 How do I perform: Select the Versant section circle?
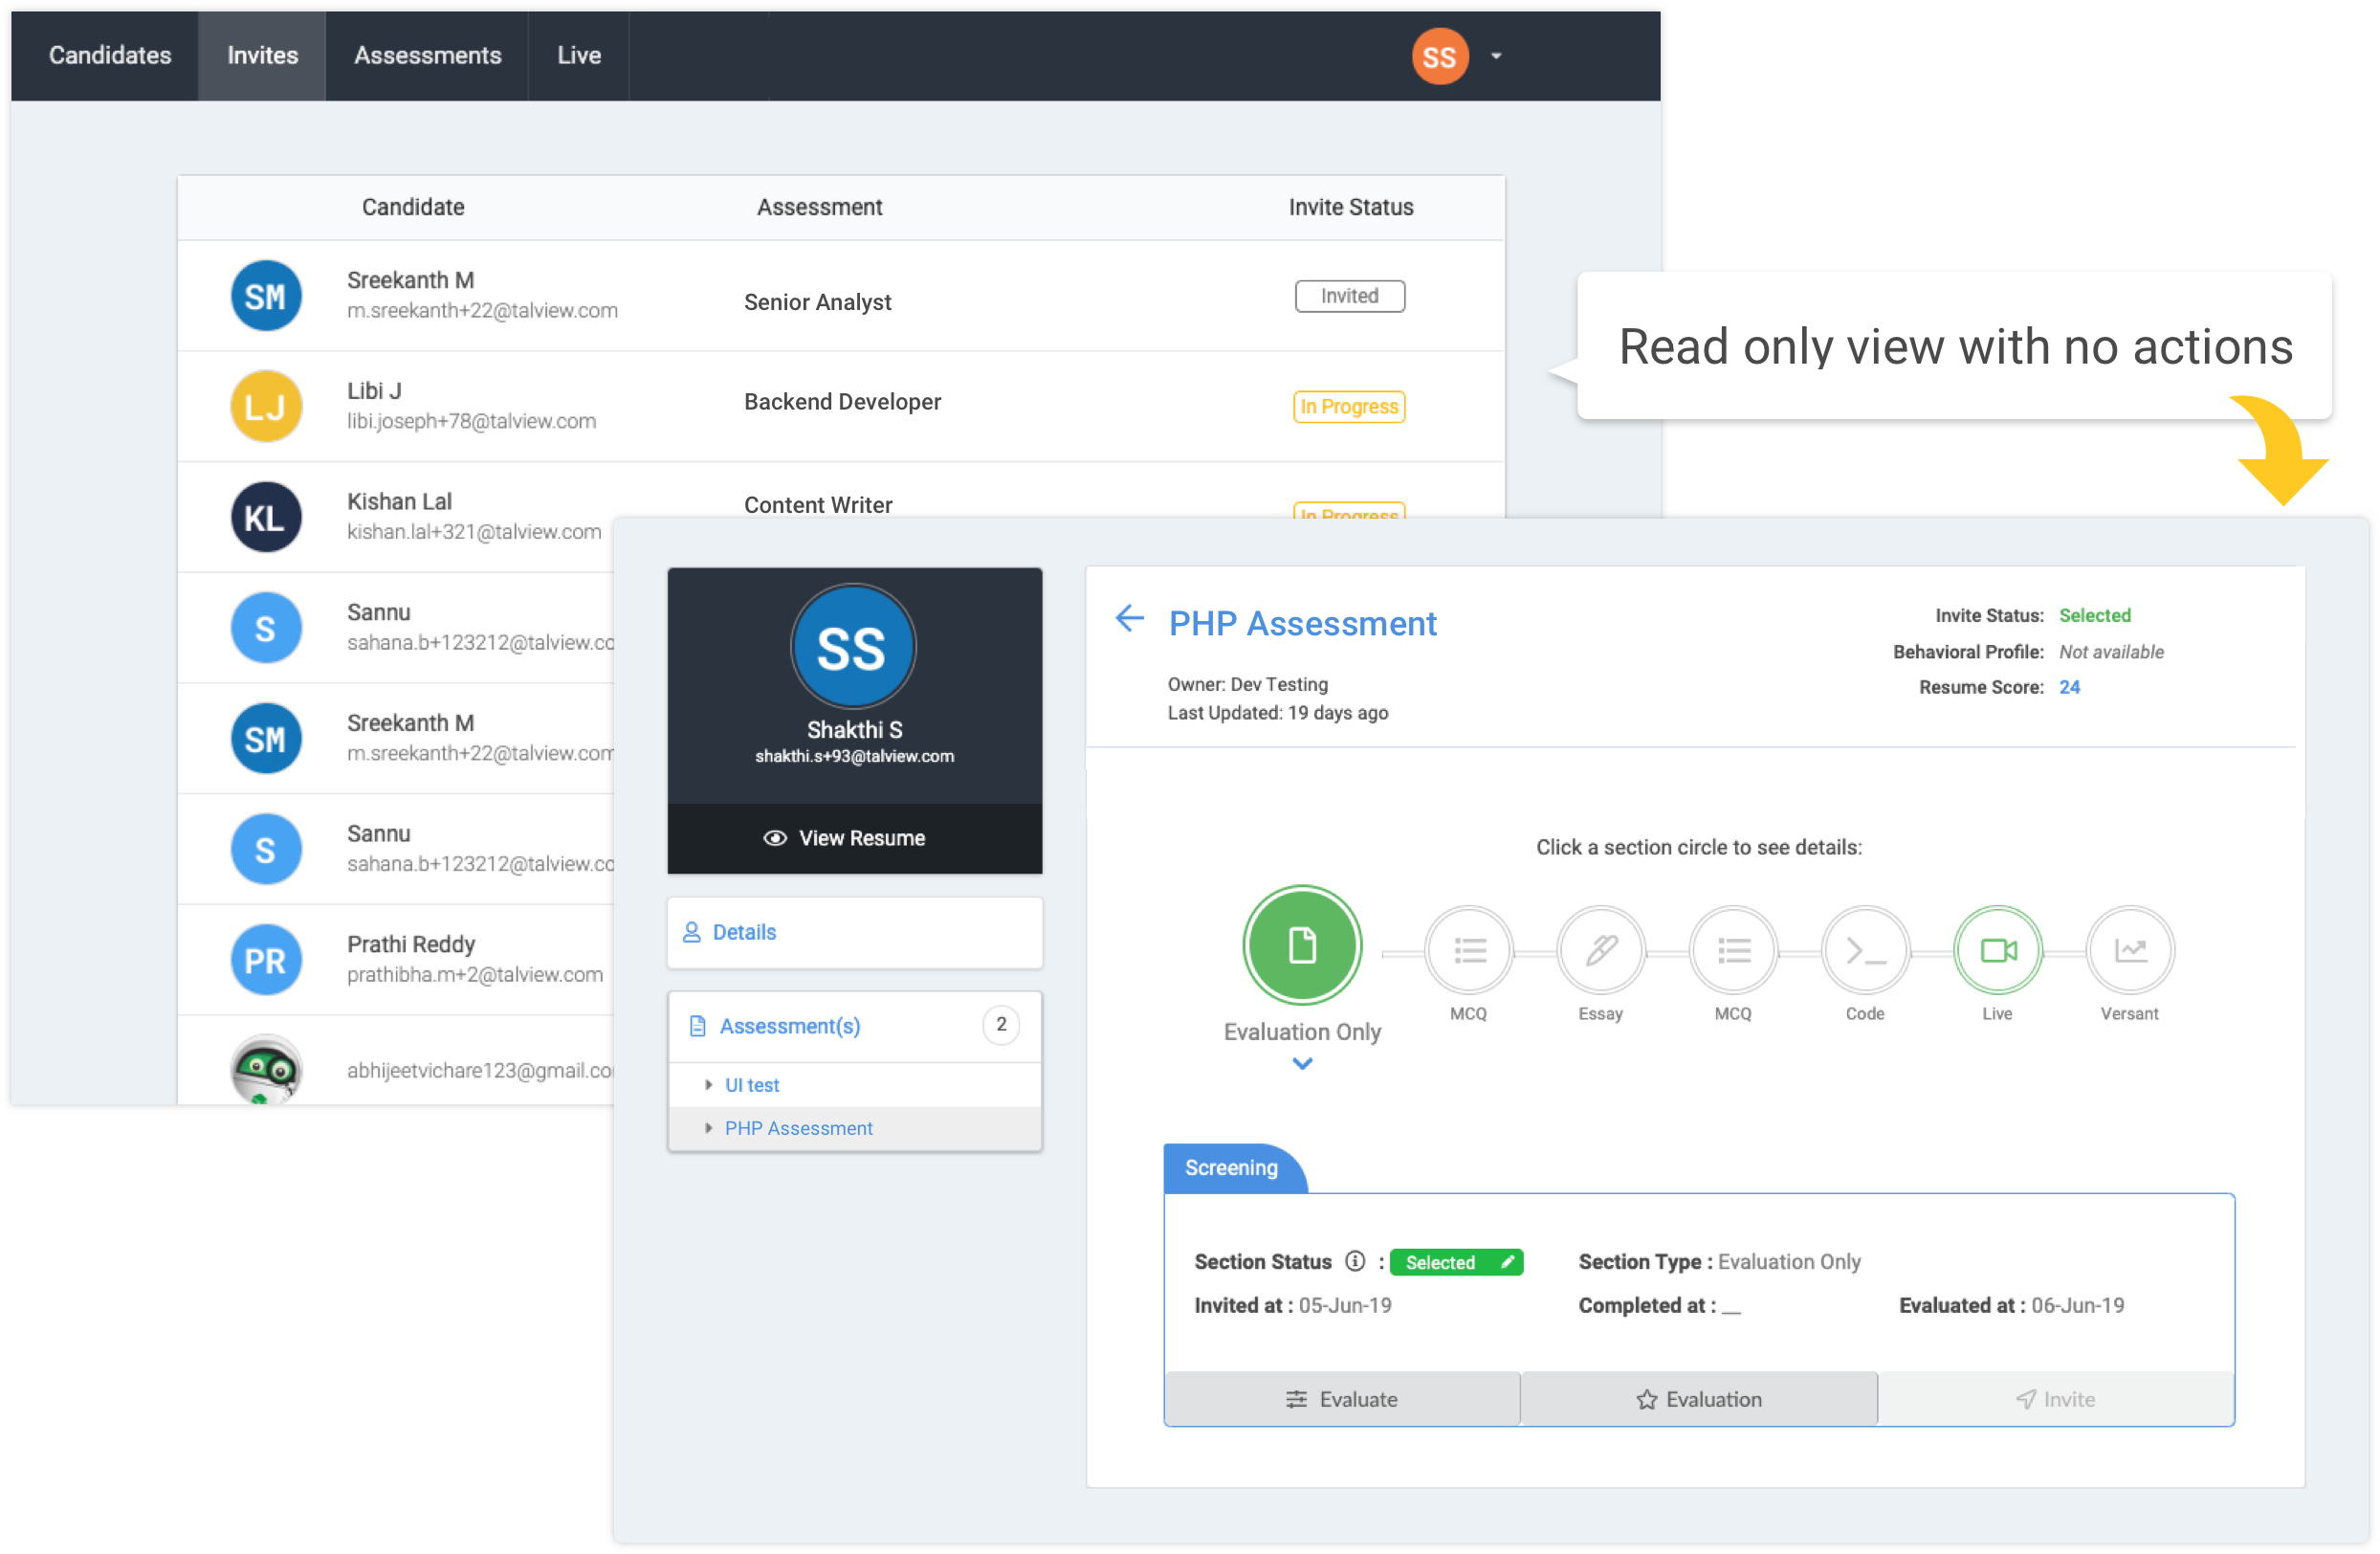coord(2129,950)
